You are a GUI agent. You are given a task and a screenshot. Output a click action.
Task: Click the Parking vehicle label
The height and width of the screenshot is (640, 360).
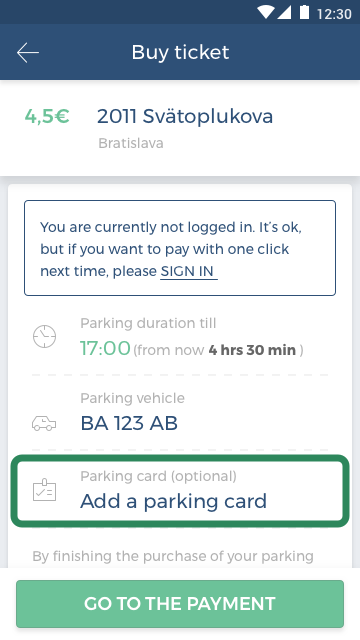132,398
